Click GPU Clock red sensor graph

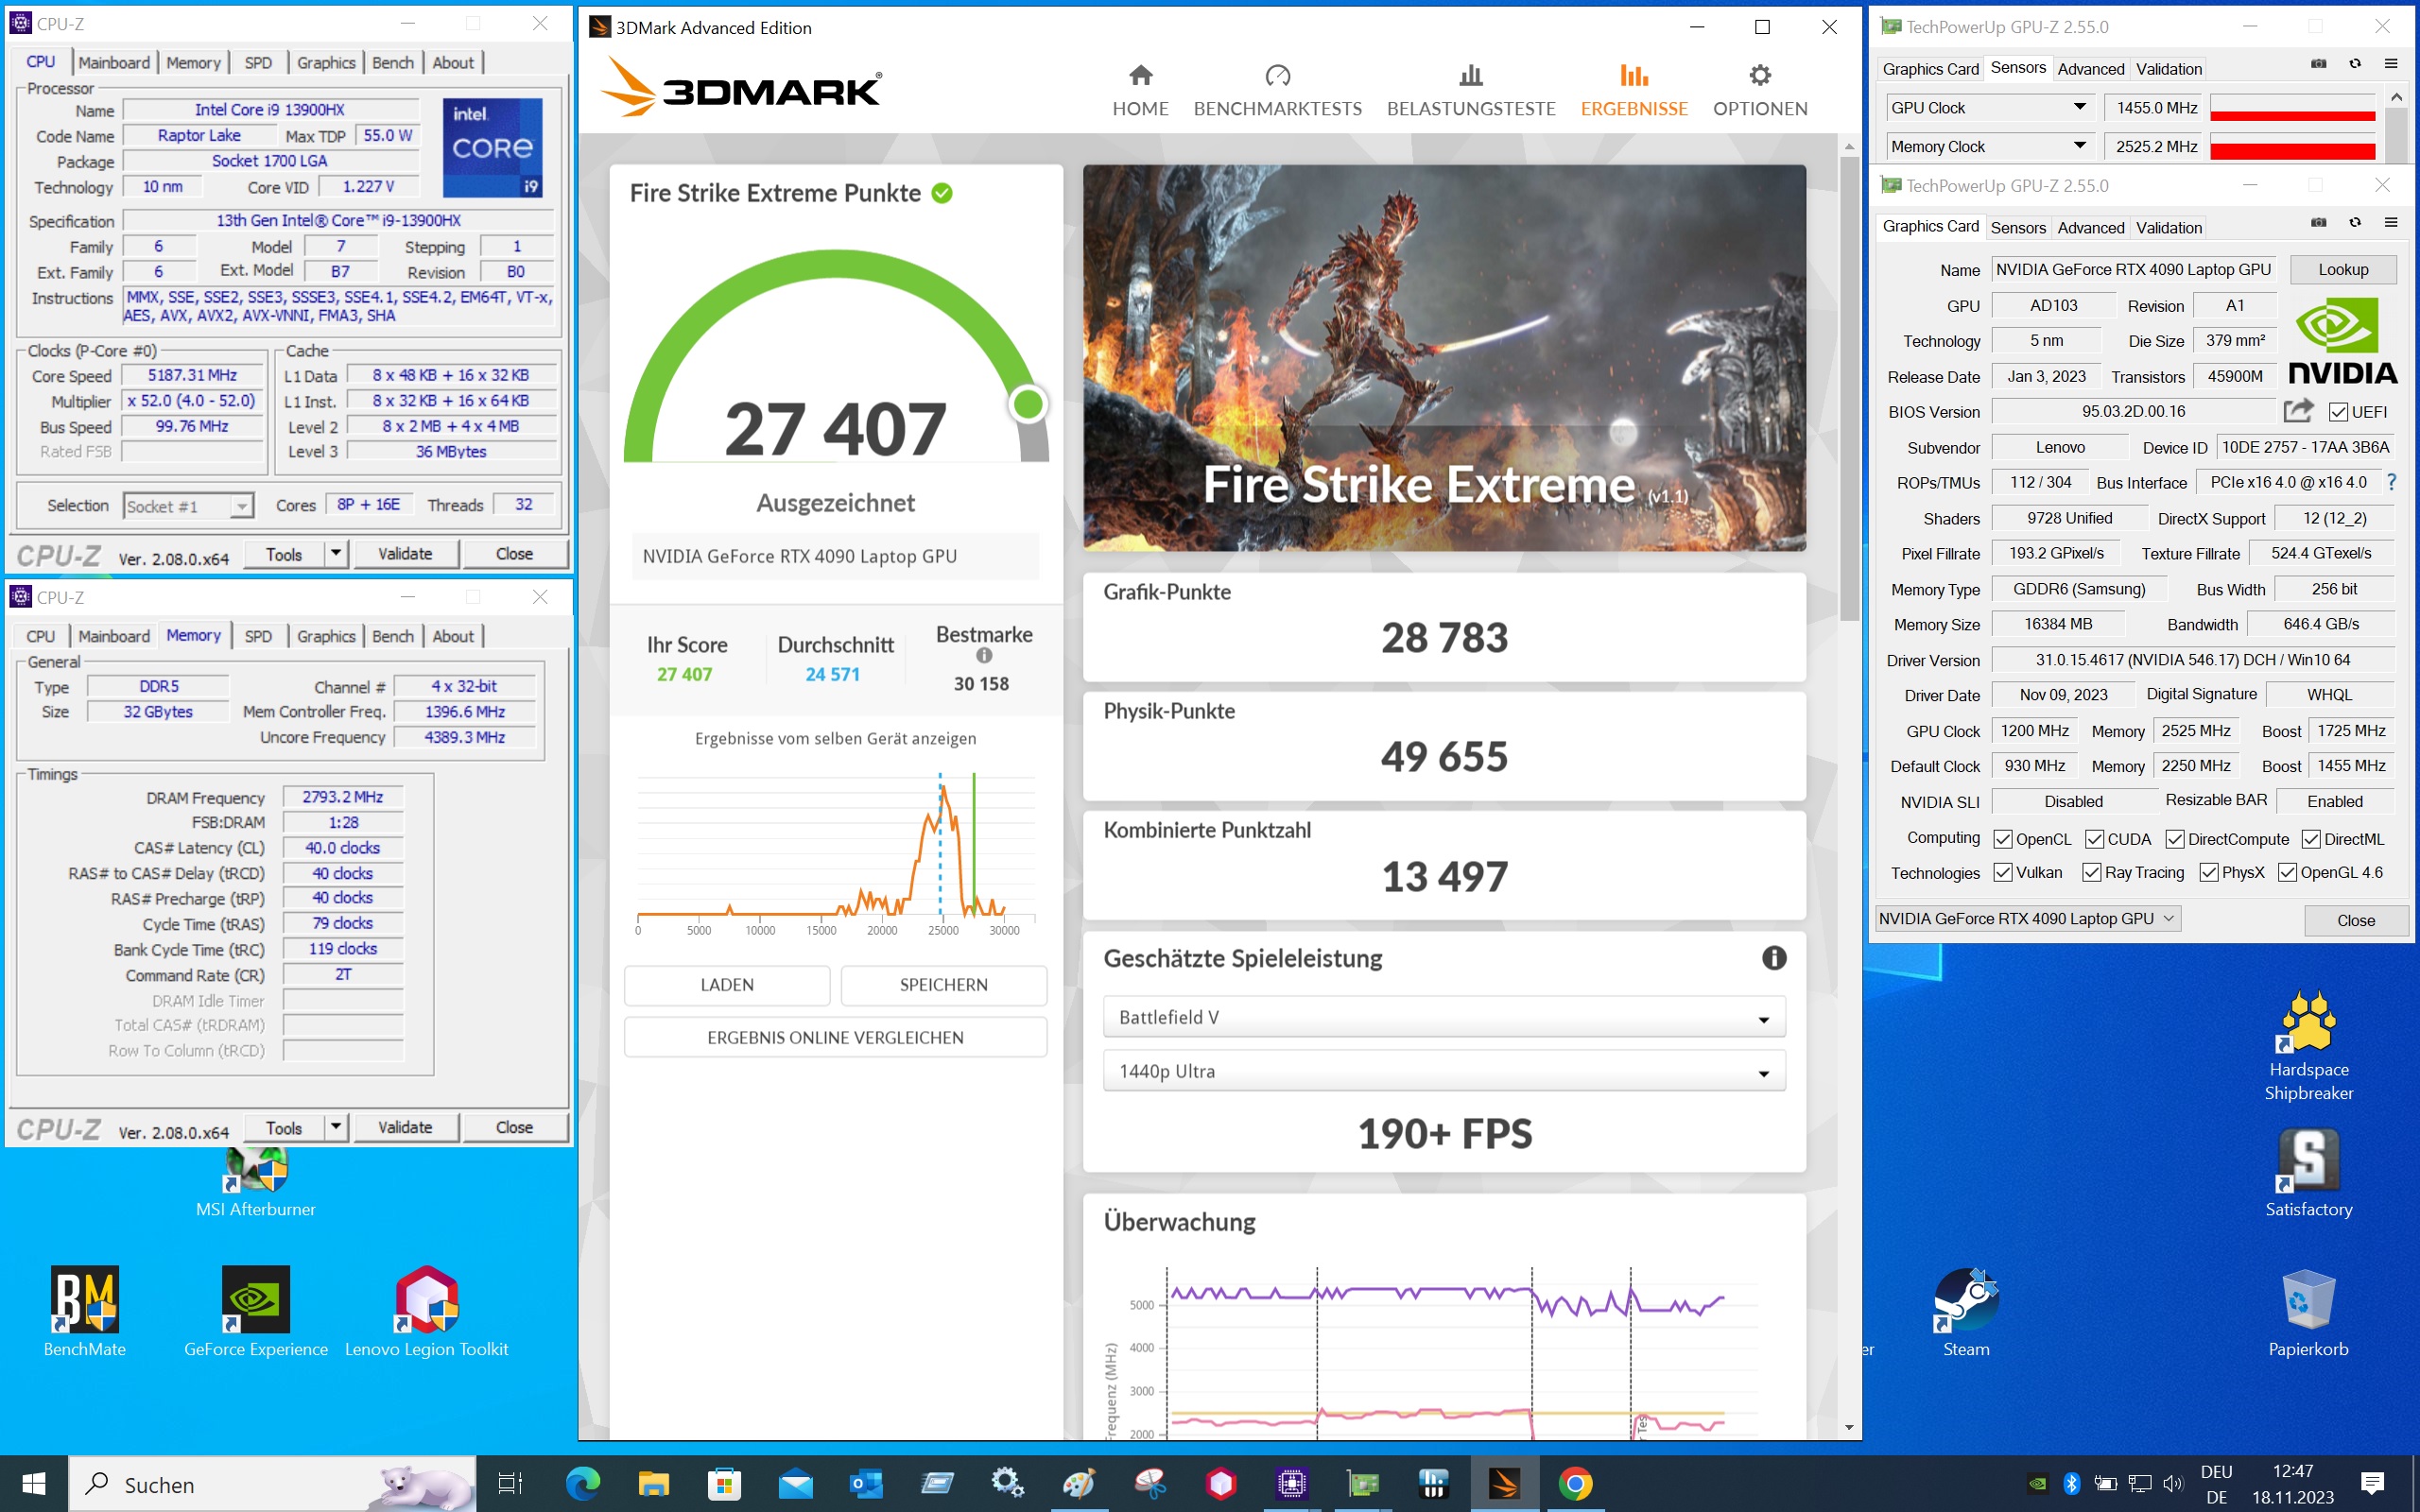[x=2292, y=108]
